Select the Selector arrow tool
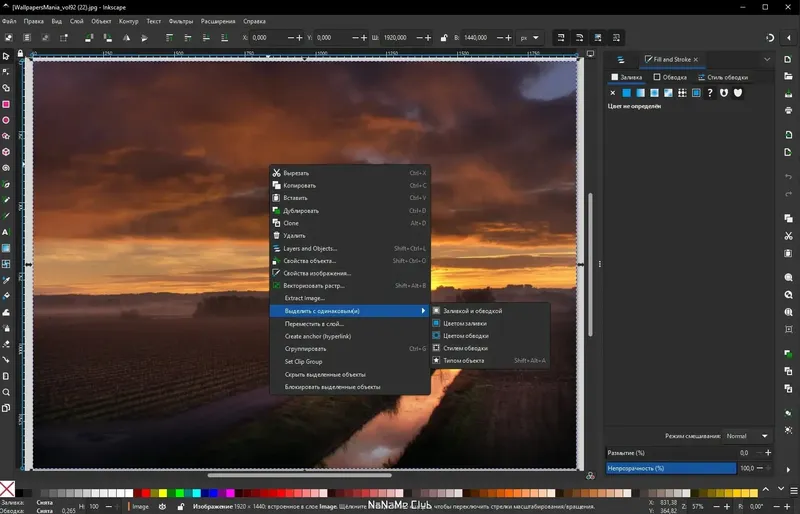Viewport: 800px width, 514px height. 6,55
